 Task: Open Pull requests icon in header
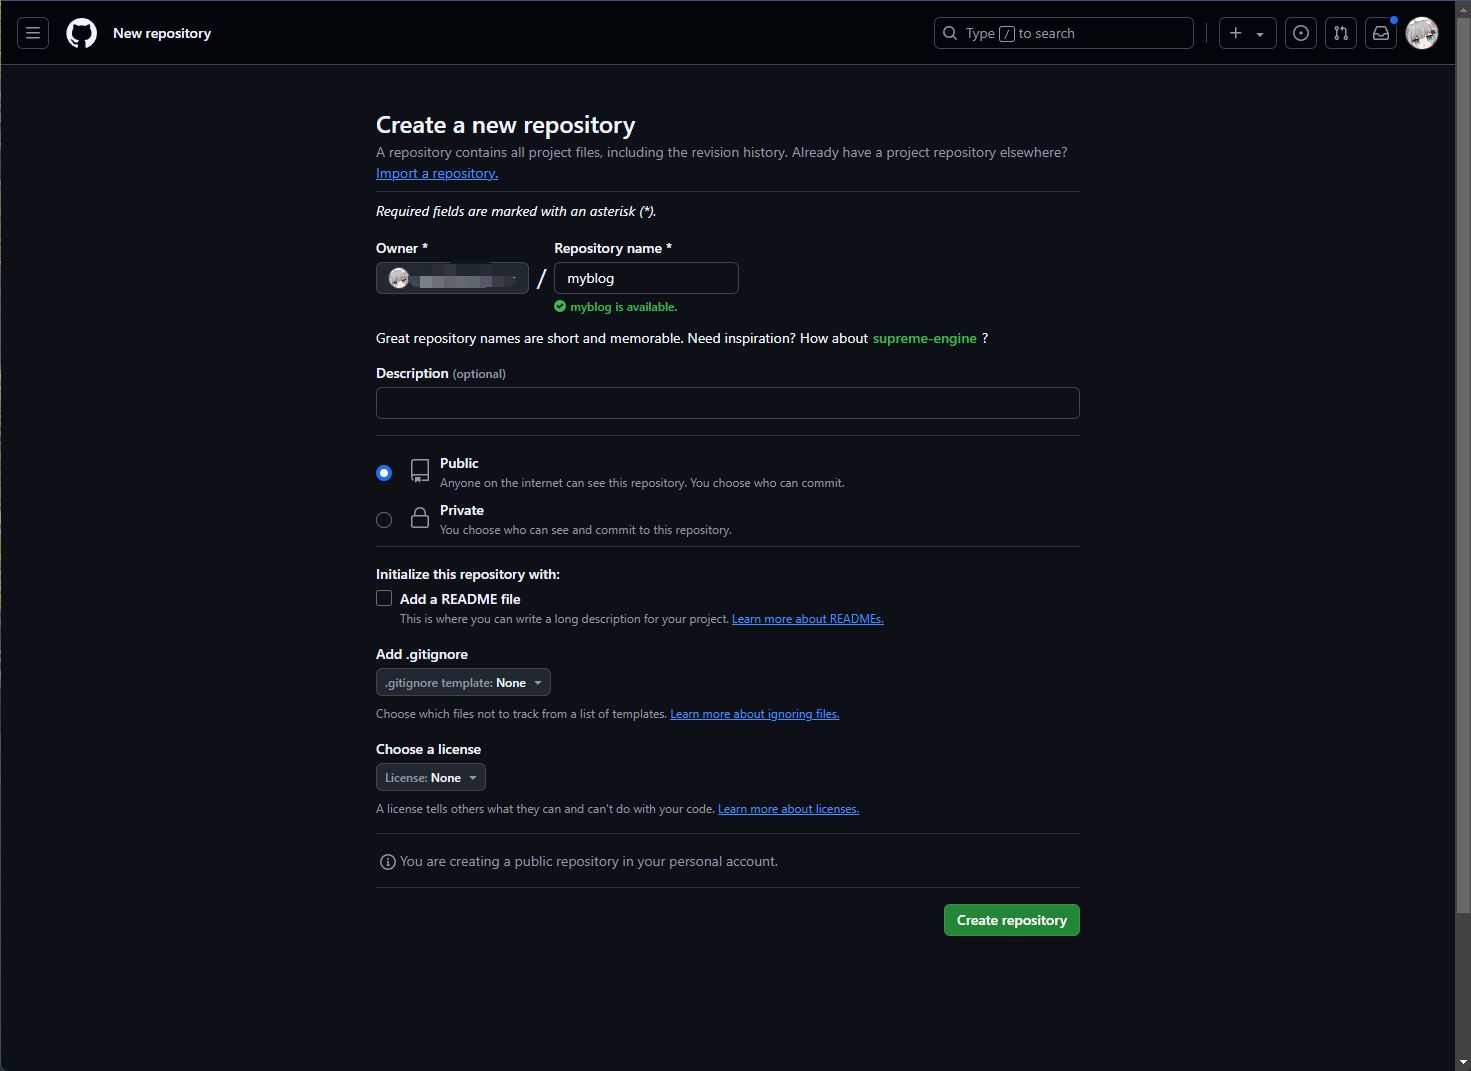point(1341,33)
